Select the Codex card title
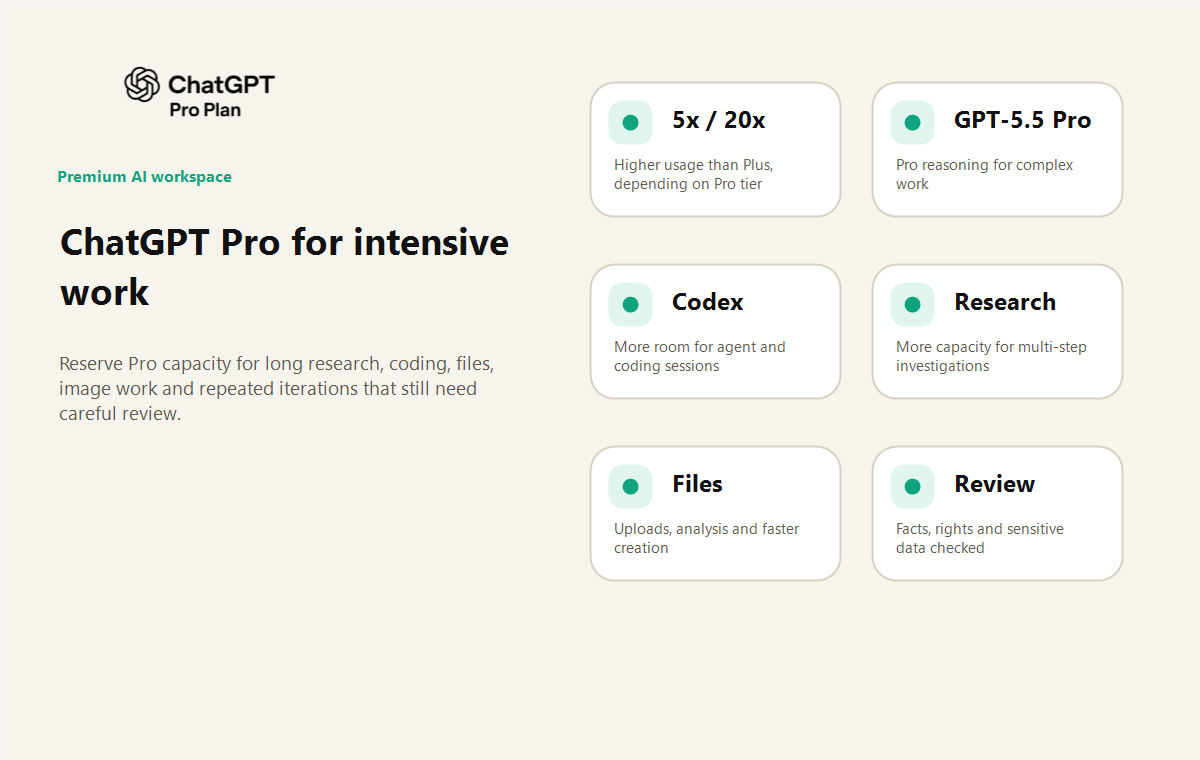The image size is (1200, 760). (708, 302)
